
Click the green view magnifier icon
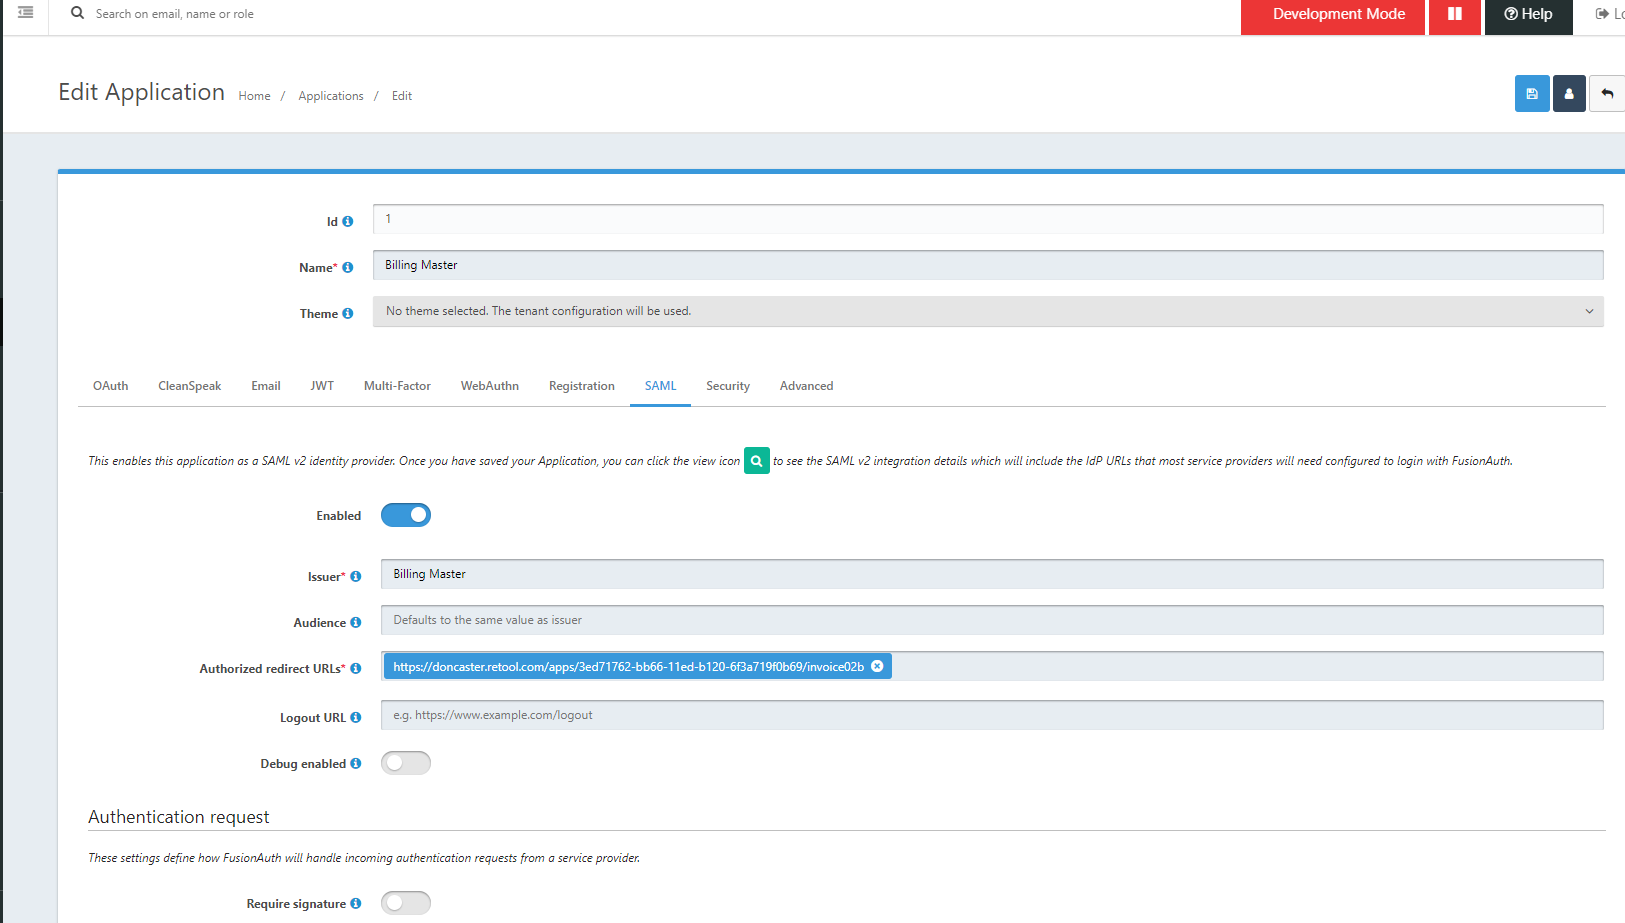(x=756, y=461)
